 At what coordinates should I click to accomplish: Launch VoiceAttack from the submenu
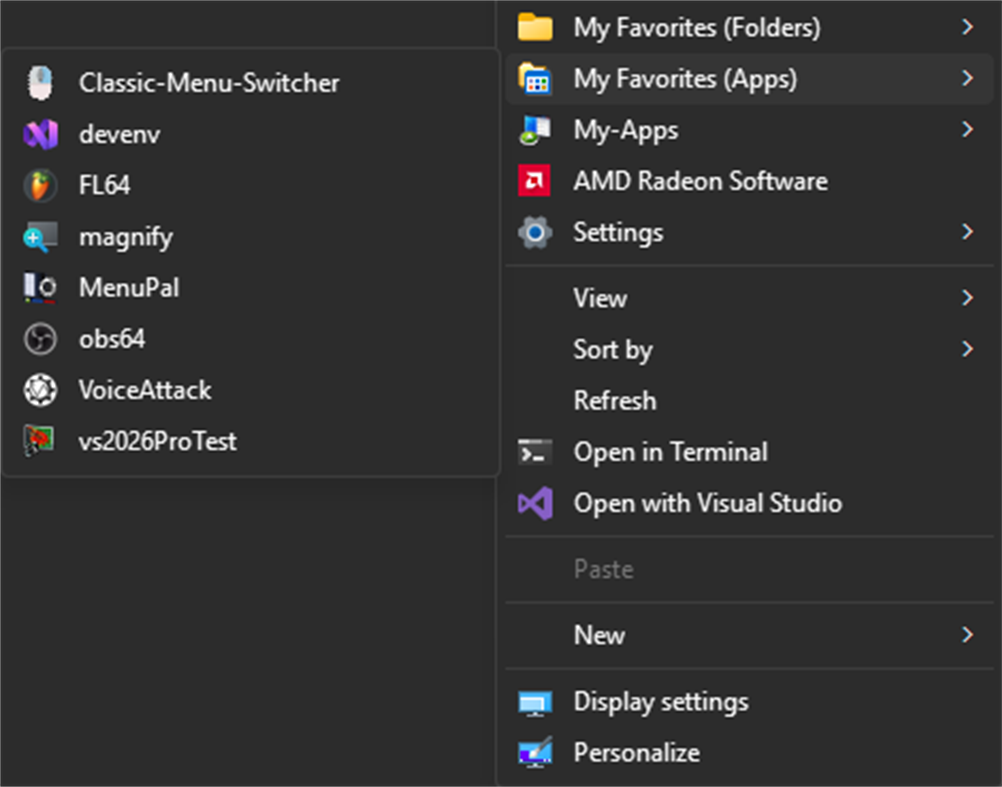pos(250,390)
